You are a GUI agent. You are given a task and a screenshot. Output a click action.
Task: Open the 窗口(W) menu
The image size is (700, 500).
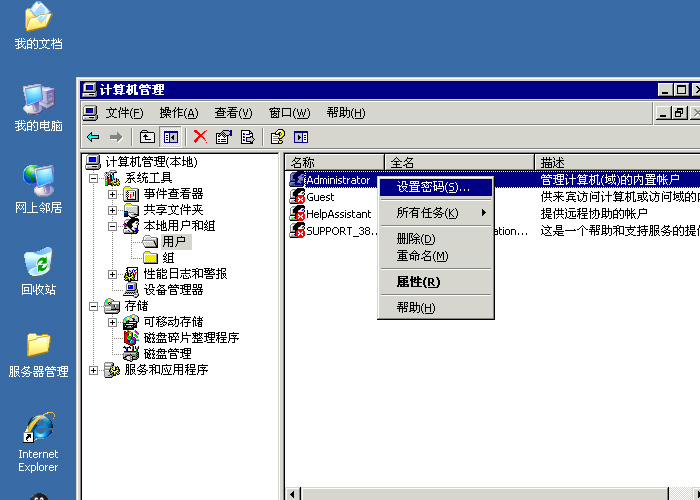pyautogui.click(x=289, y=113)
